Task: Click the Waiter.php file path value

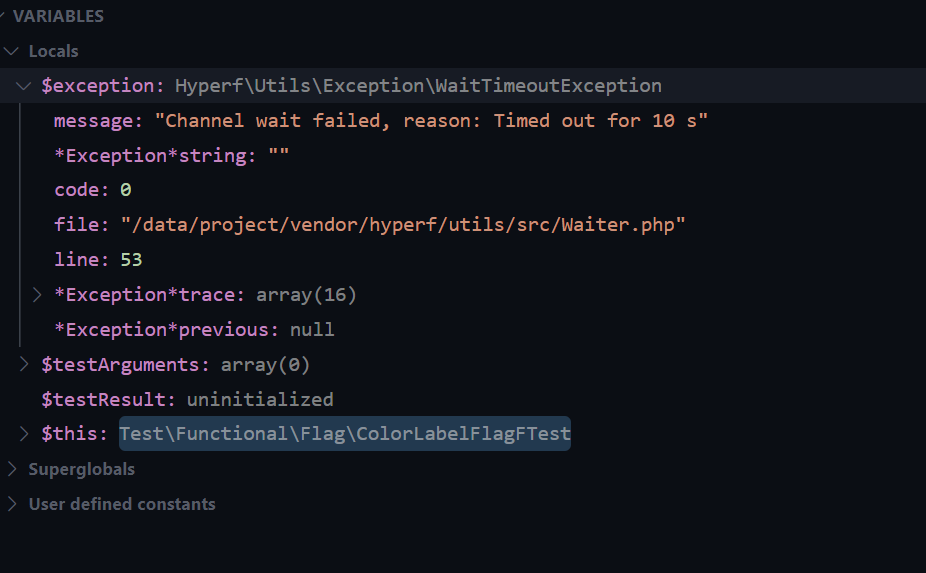Action: (x=403, y=224)
